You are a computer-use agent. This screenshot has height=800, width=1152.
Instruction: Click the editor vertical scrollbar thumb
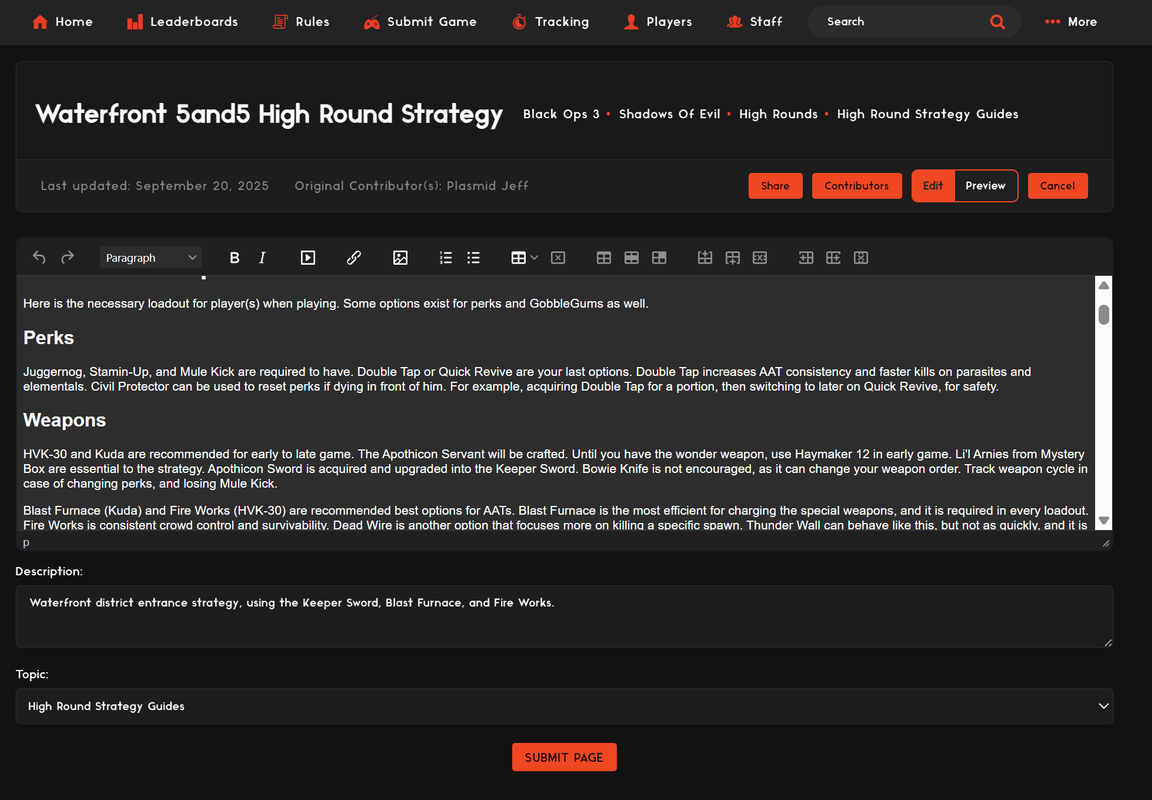[1104, 314]
